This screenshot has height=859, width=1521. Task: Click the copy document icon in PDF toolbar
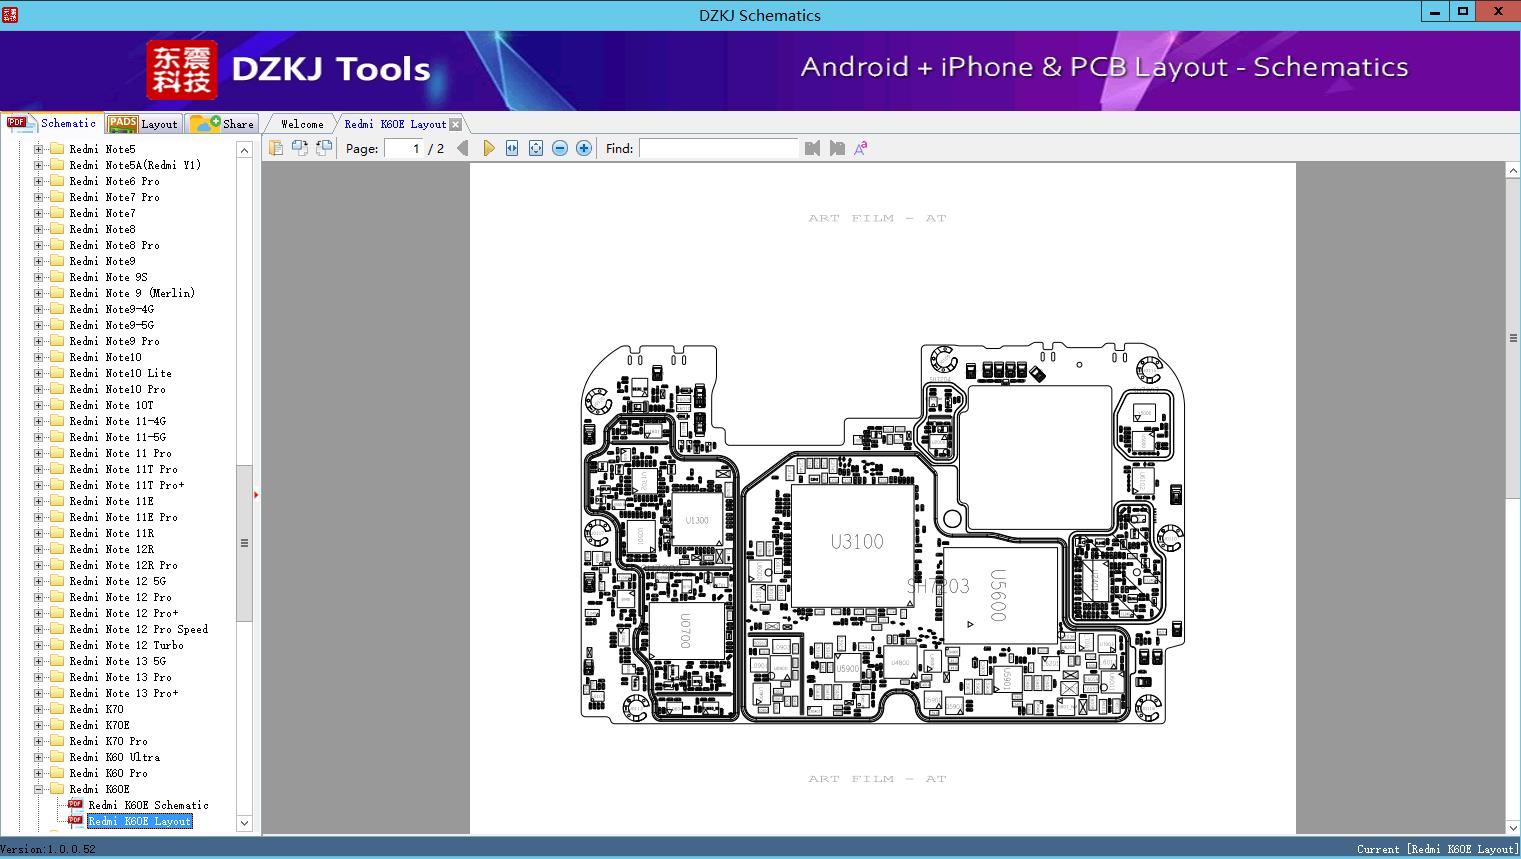275,148
